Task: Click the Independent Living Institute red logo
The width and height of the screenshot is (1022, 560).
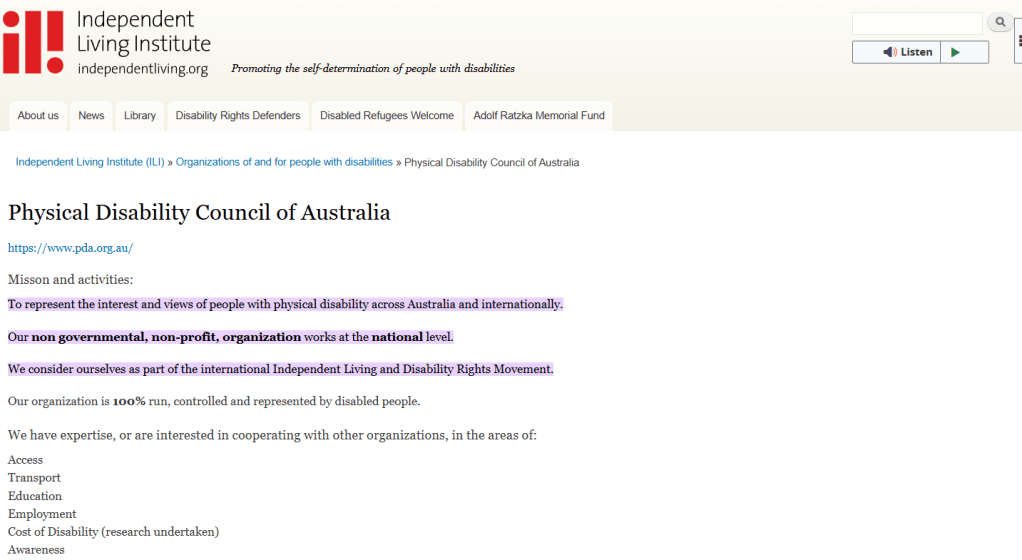Action: pyautogui.click(x=34, y=41)
